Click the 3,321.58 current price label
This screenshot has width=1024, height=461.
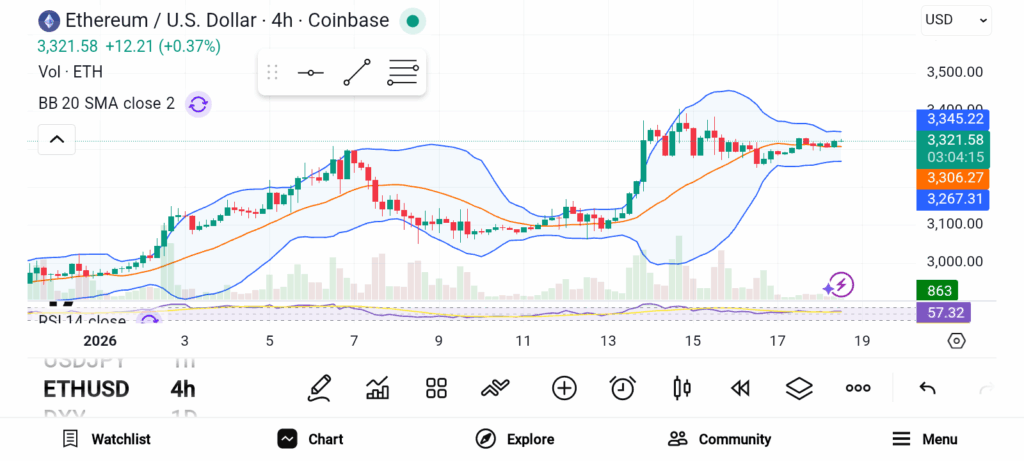tap(955, 140)
